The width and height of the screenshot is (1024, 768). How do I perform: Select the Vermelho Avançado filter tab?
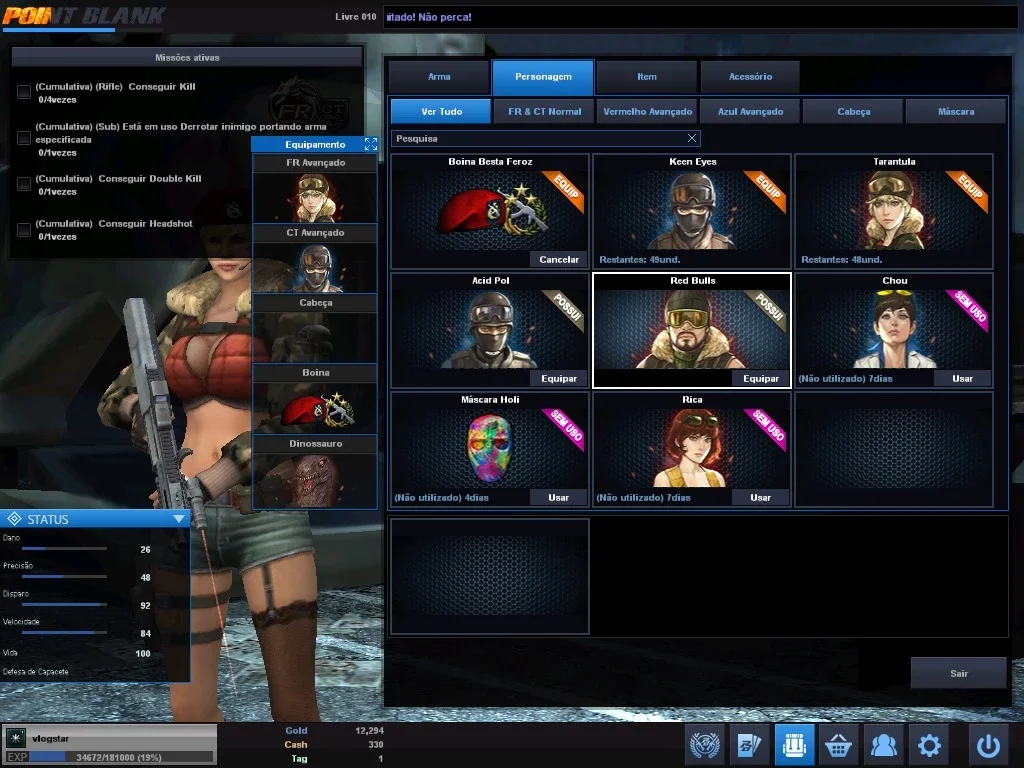(x=647, y=112)
